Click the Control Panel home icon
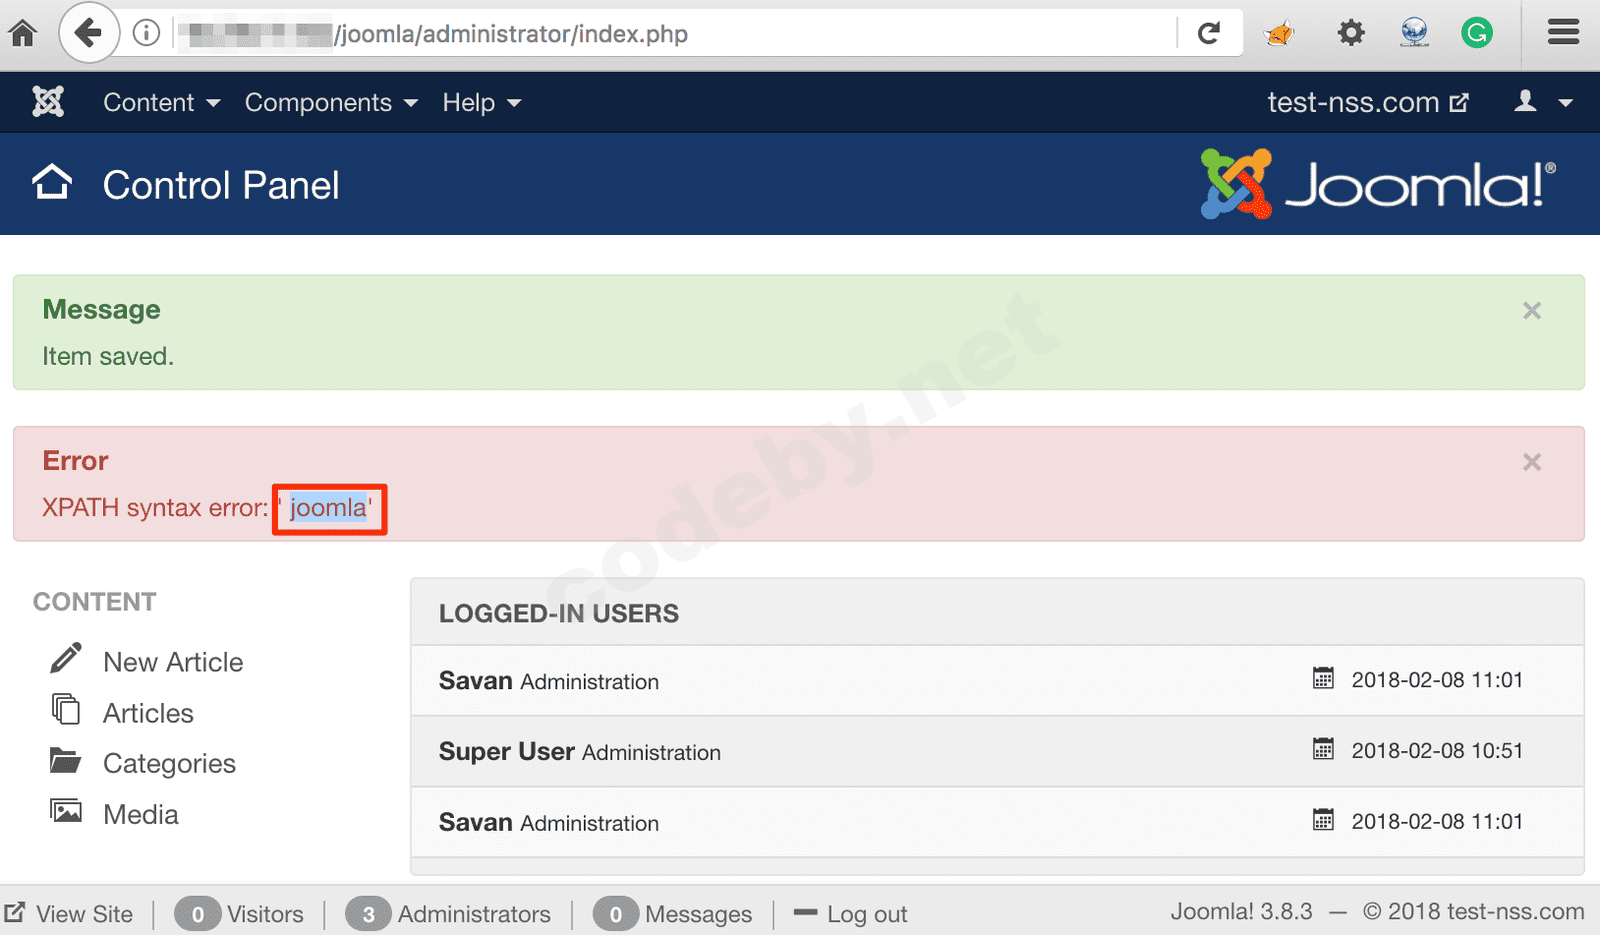This screenshot has height=935, width=1600. [x=52, y=183]
